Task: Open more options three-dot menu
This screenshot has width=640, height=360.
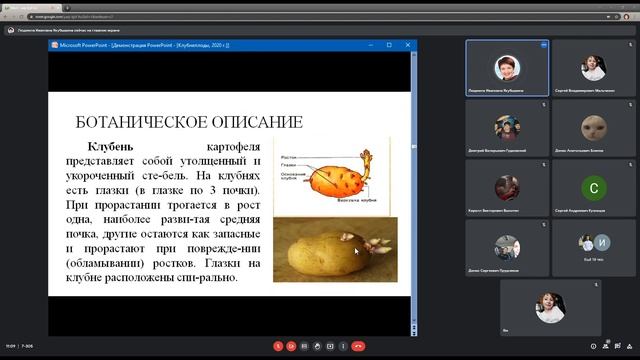Action: (343, 346)
